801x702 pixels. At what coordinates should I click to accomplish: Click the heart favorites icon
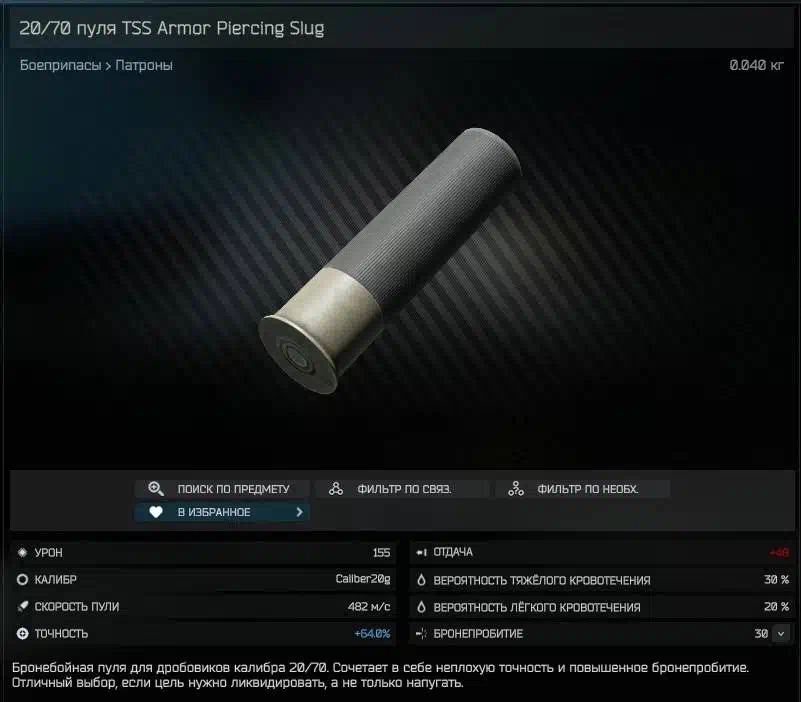pyautogui.click(x=156, y=512)
